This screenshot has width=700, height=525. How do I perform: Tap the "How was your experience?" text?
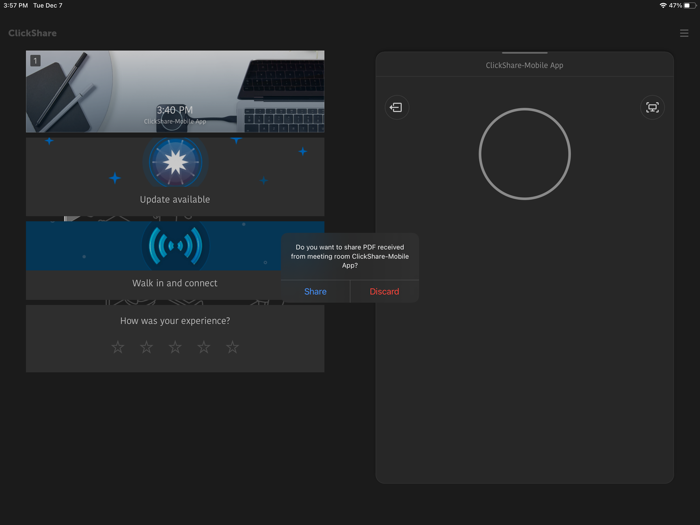point(175,321)
